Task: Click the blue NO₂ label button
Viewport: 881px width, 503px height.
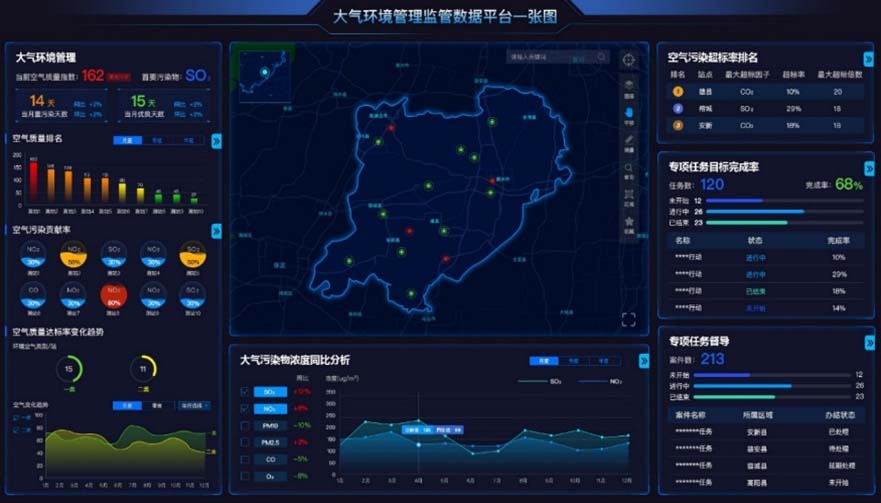Action: tap(270, 409)
